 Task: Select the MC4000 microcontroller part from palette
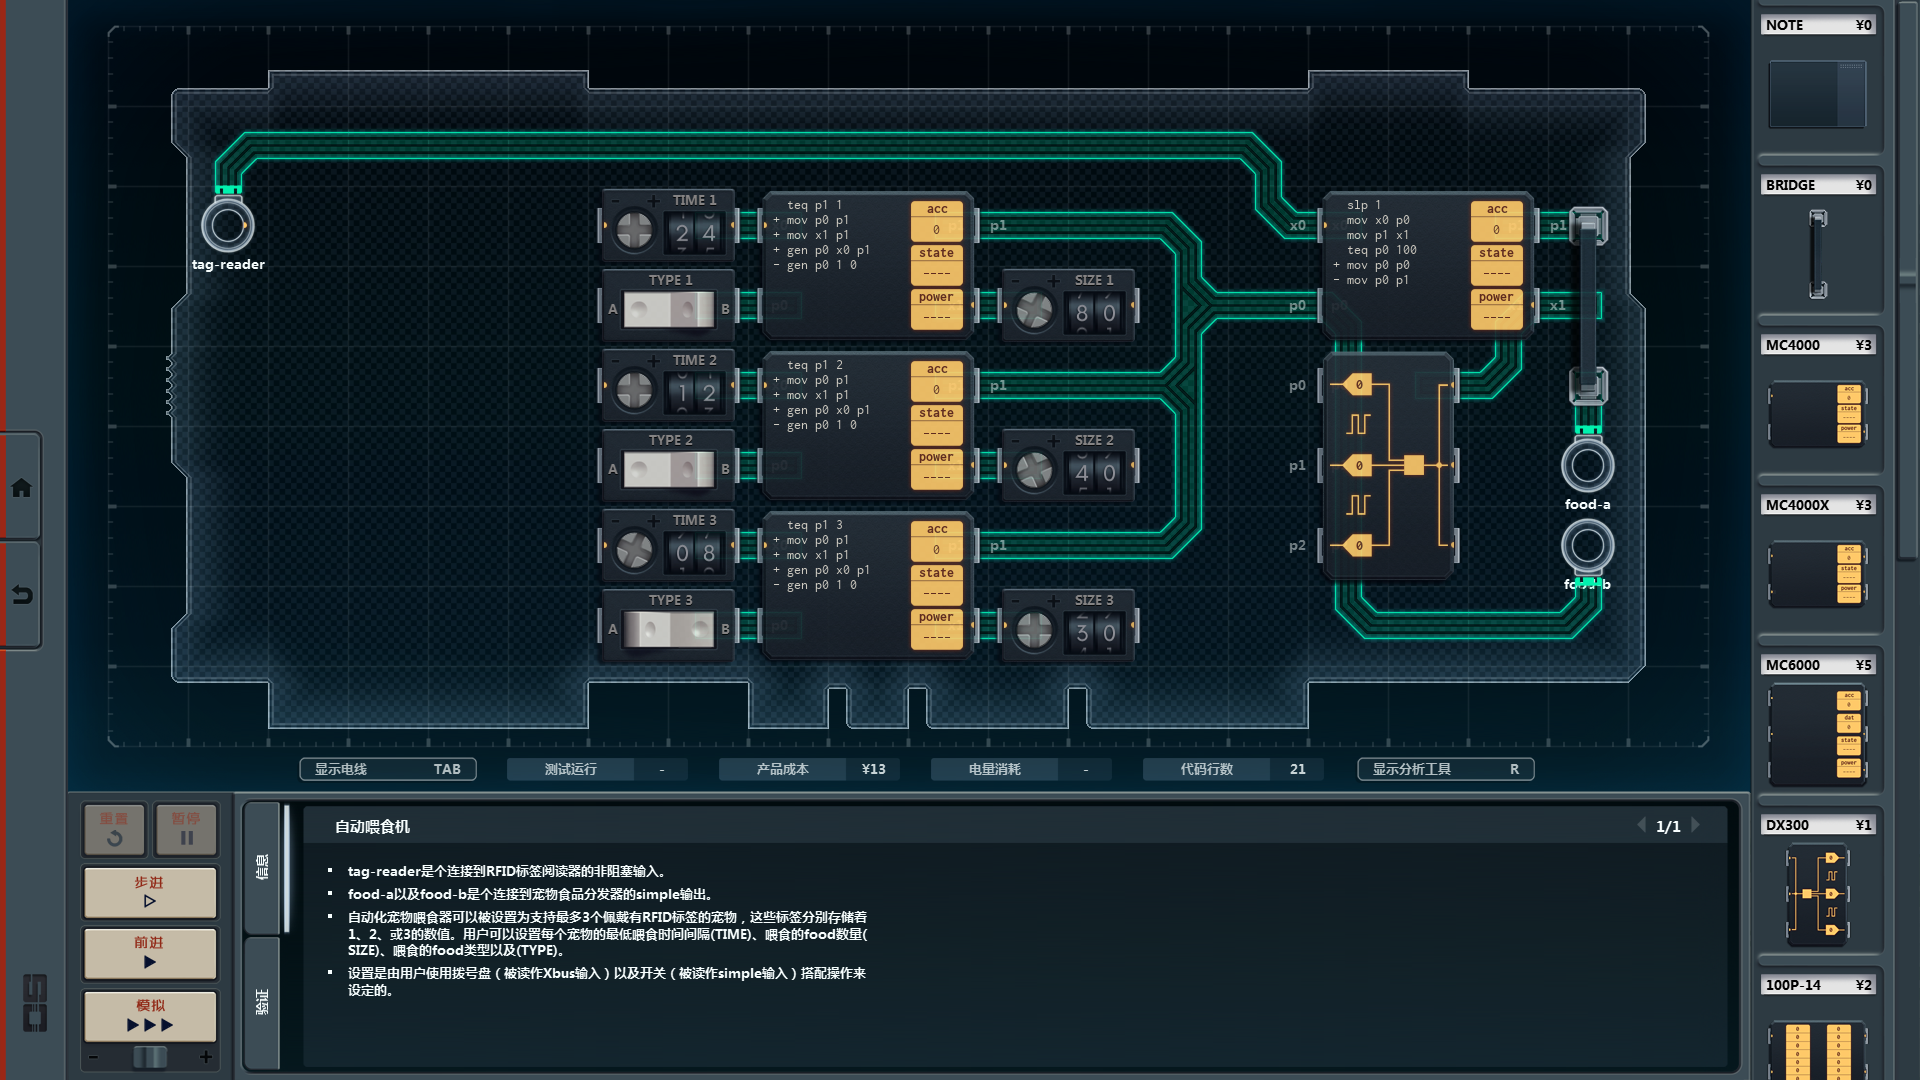coord(1816,413)
